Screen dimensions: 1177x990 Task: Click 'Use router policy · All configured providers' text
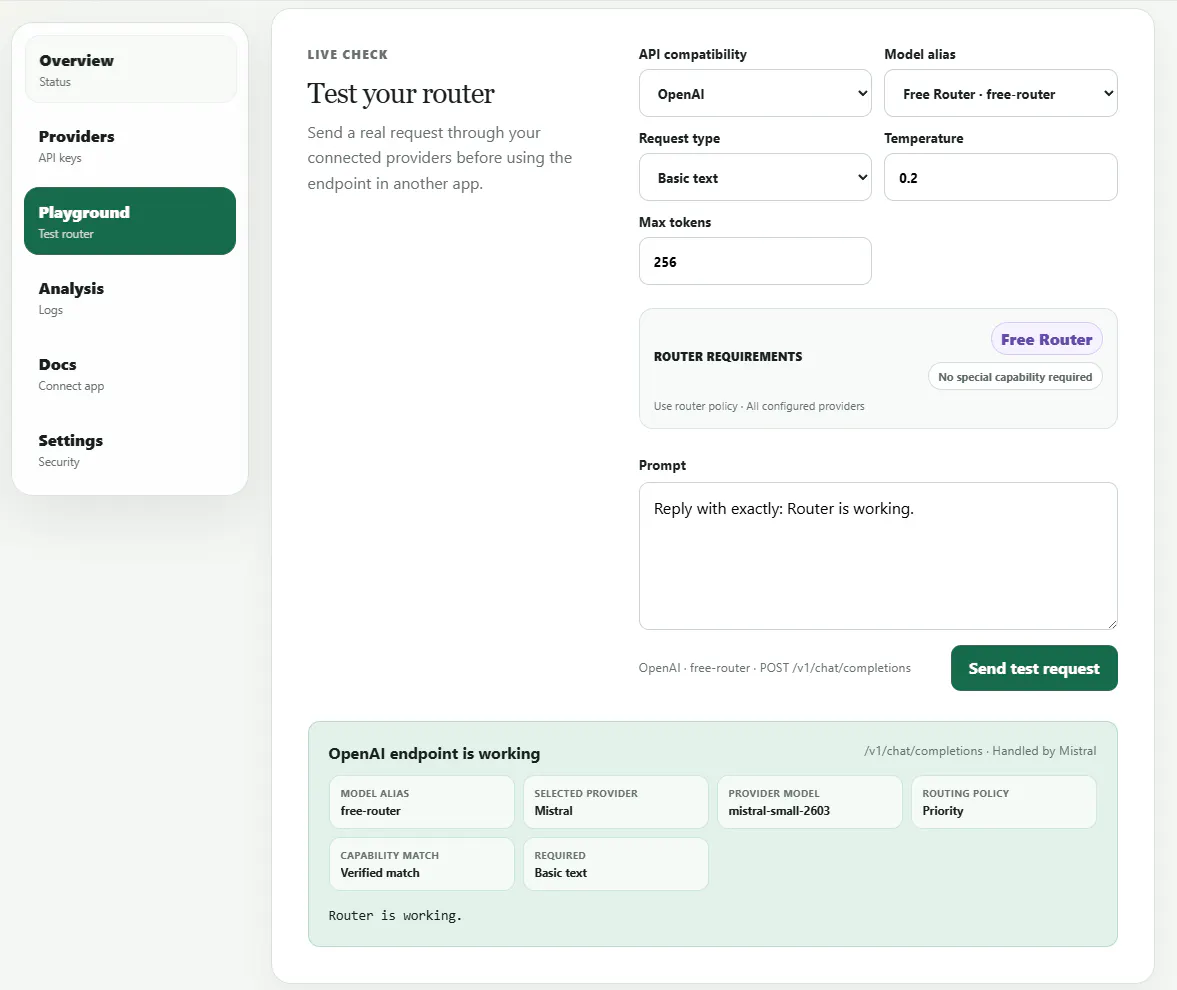[x=759, y=406]
